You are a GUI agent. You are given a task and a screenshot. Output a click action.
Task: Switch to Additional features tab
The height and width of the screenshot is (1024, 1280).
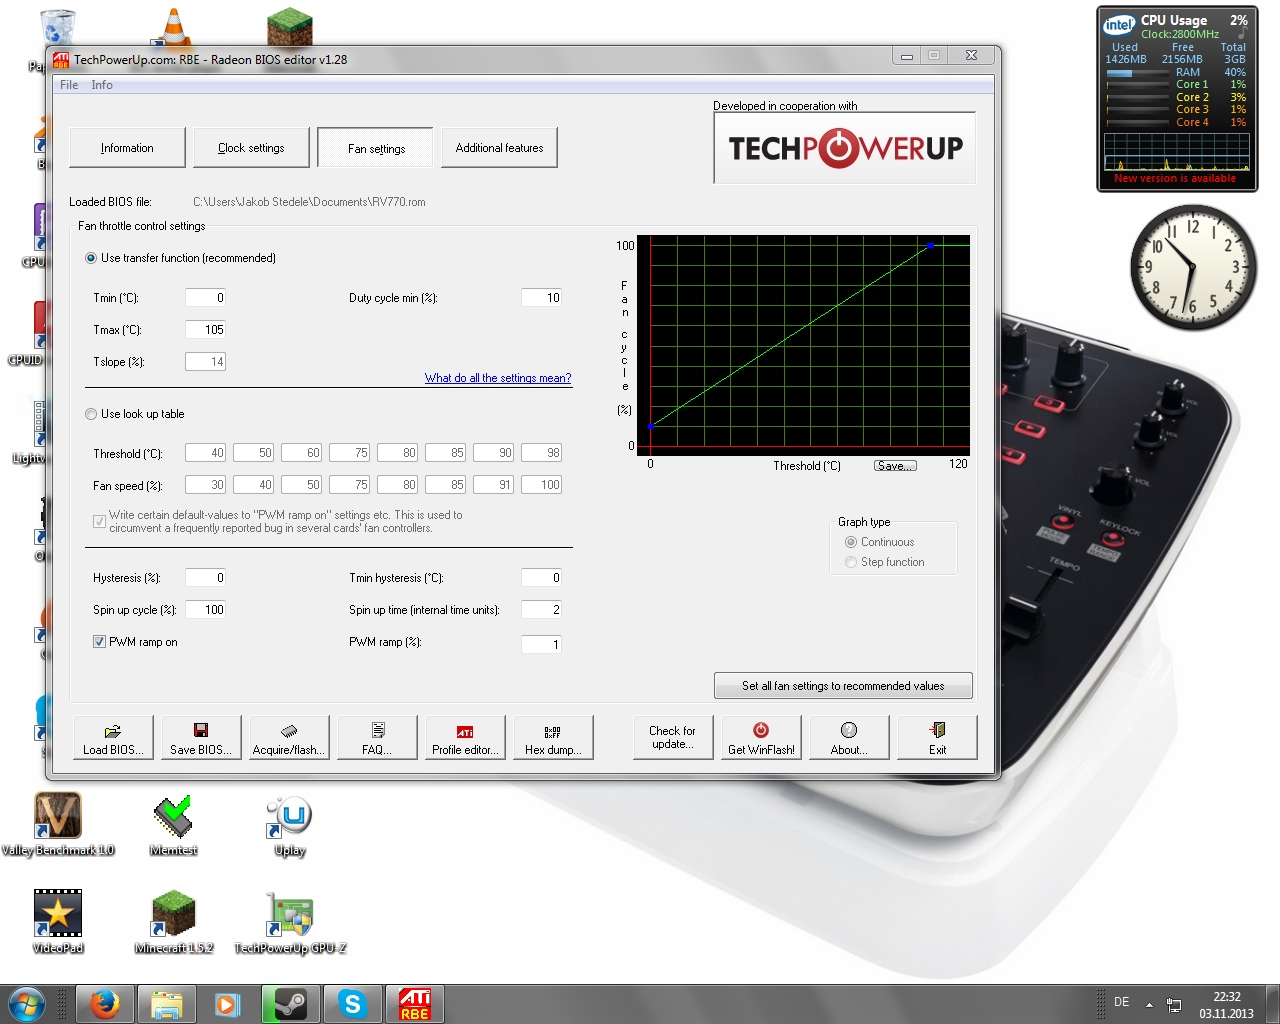click(499, 148)
